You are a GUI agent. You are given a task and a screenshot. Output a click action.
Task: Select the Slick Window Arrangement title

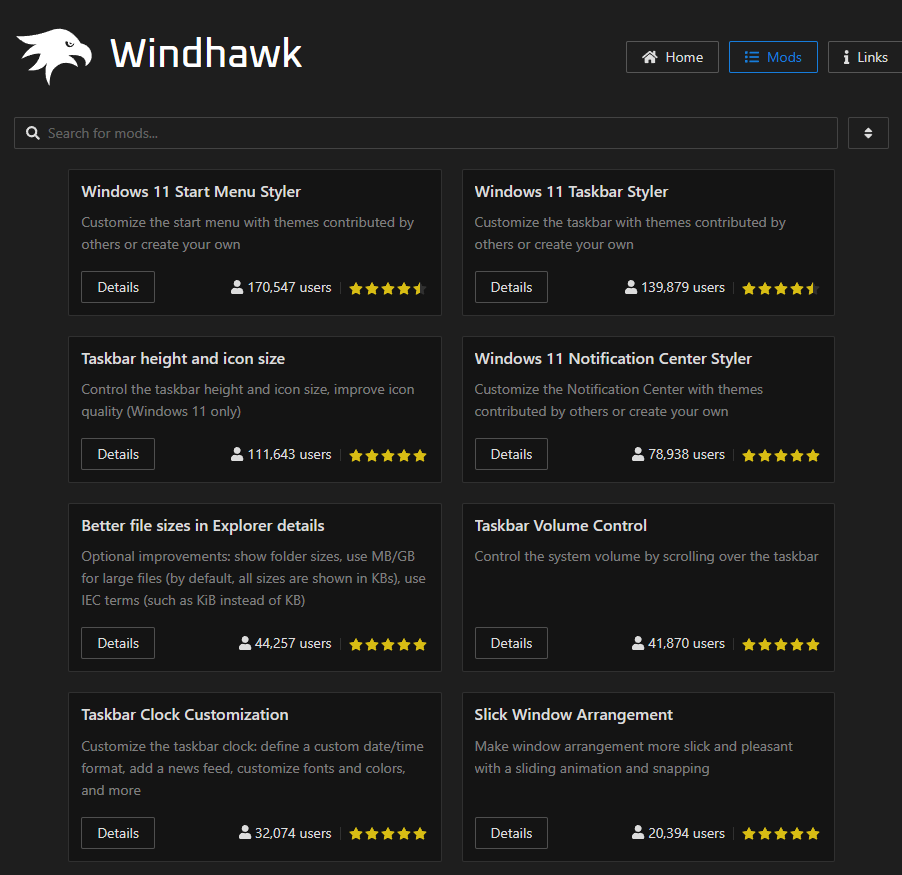pos(574,714)
